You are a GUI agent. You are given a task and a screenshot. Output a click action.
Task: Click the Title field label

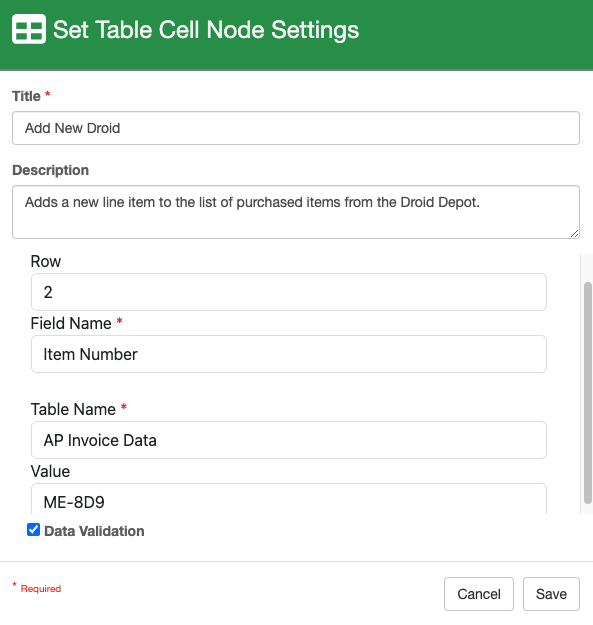point(26,96)
